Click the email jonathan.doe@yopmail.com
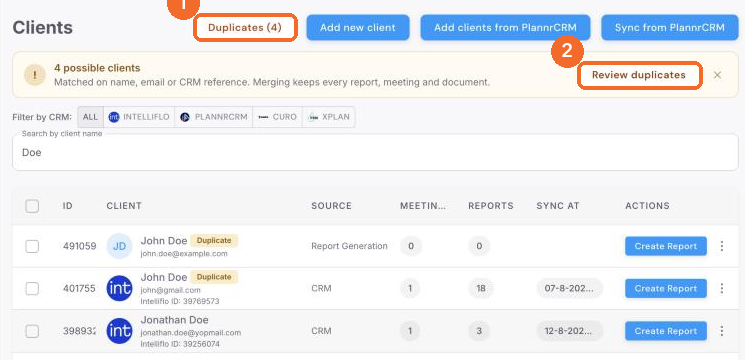 [x=191, y=333]
